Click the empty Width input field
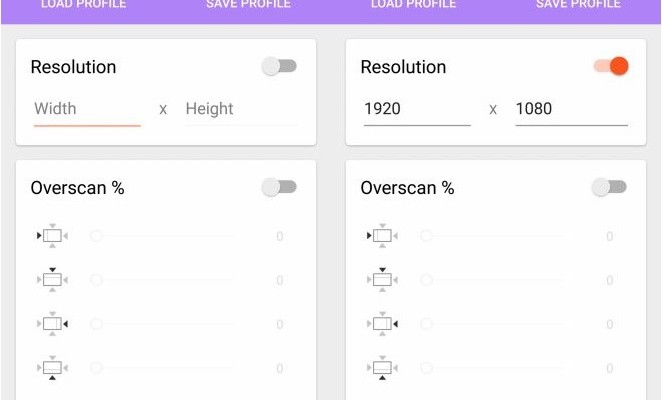The height and width of the screenshot is (400, 662). (x=86, y=109)
